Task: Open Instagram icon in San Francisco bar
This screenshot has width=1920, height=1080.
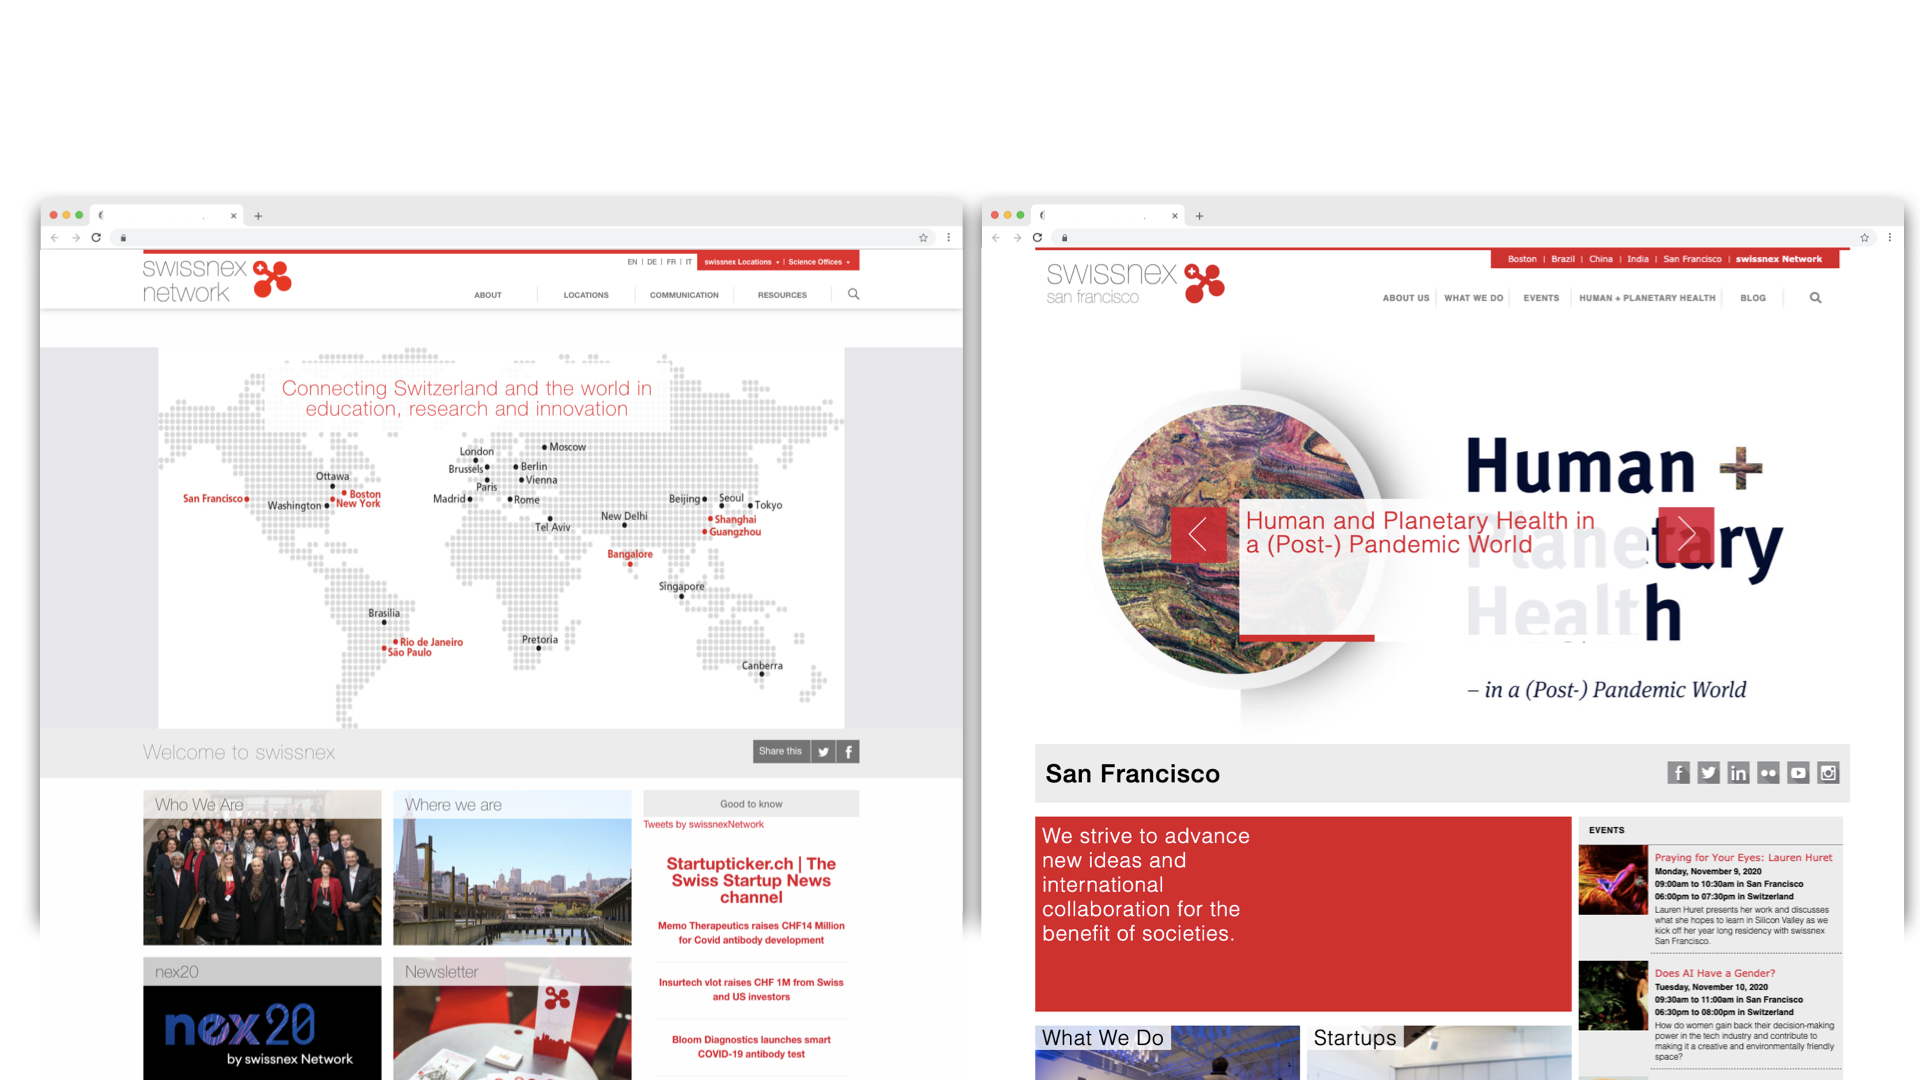Action: (1829, 773)
